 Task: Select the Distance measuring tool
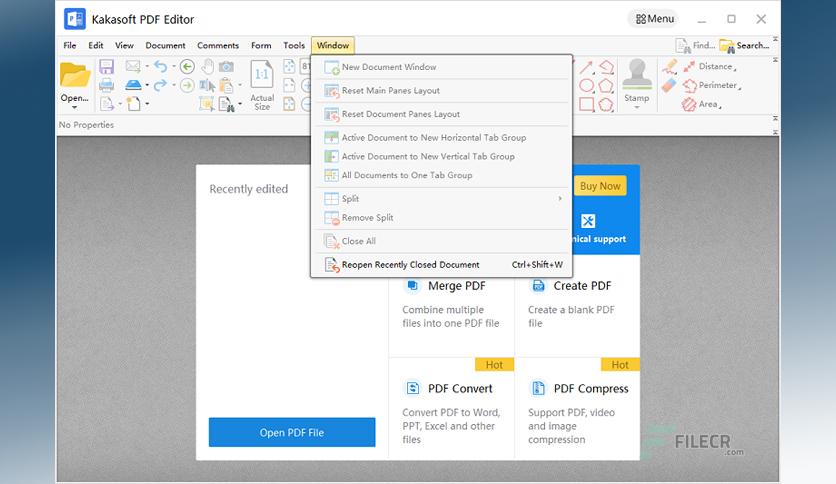pyautogui.click(x=710, y=67)
